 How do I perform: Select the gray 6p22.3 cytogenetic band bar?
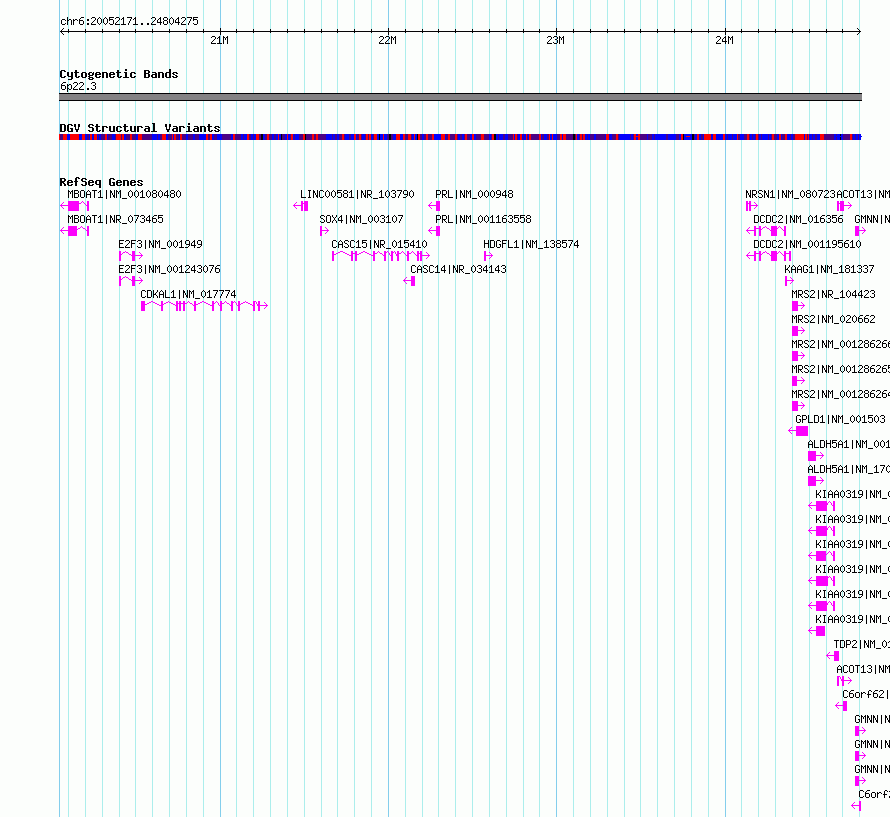click(460, 97)
